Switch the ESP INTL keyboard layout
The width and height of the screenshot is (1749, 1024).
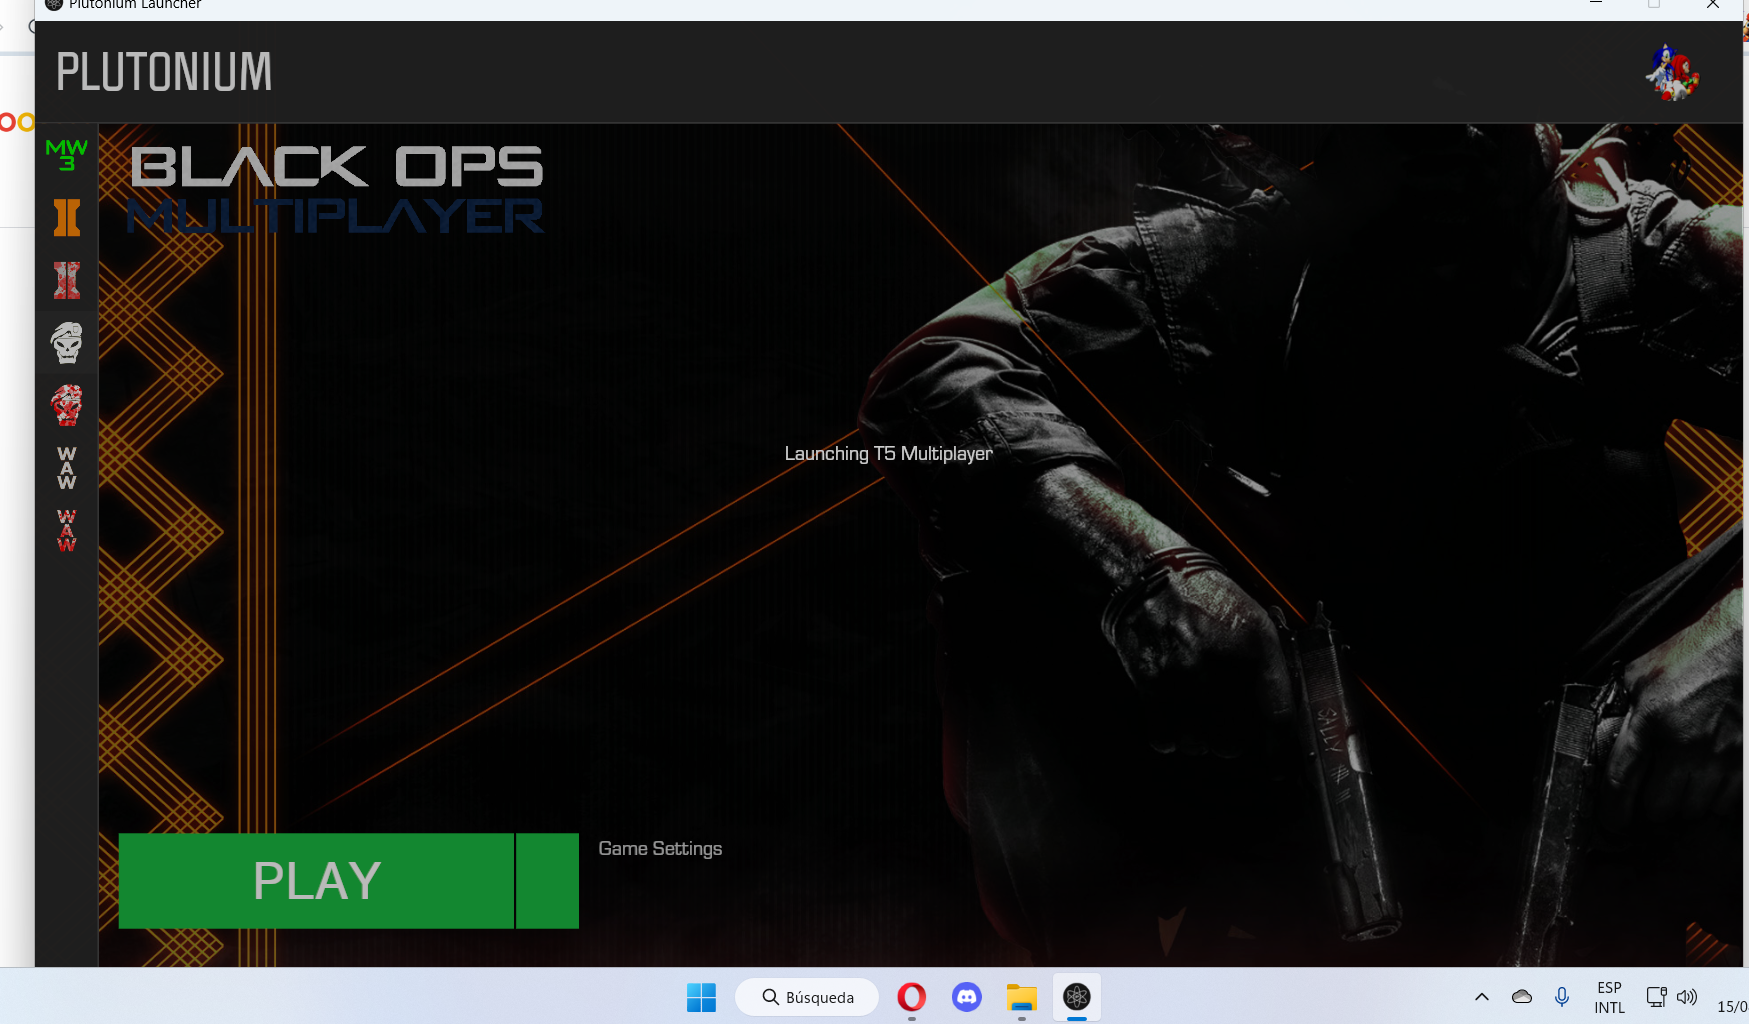tap(1609, 997)
